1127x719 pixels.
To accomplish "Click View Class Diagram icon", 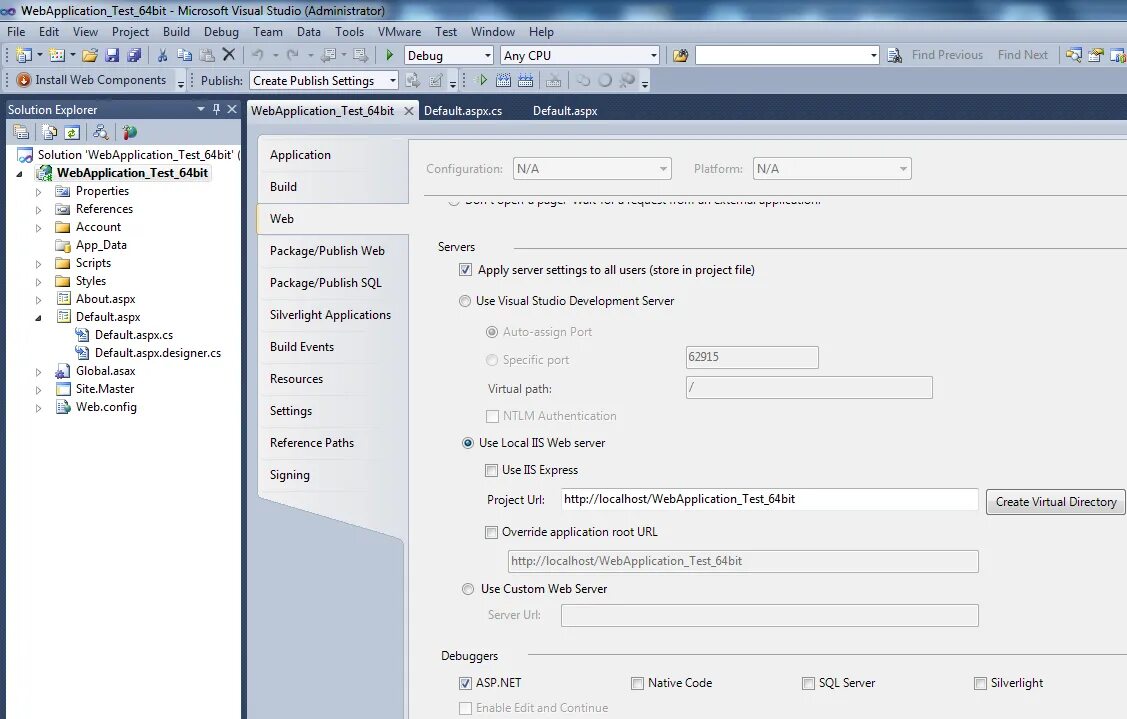I will coord(101,132).
